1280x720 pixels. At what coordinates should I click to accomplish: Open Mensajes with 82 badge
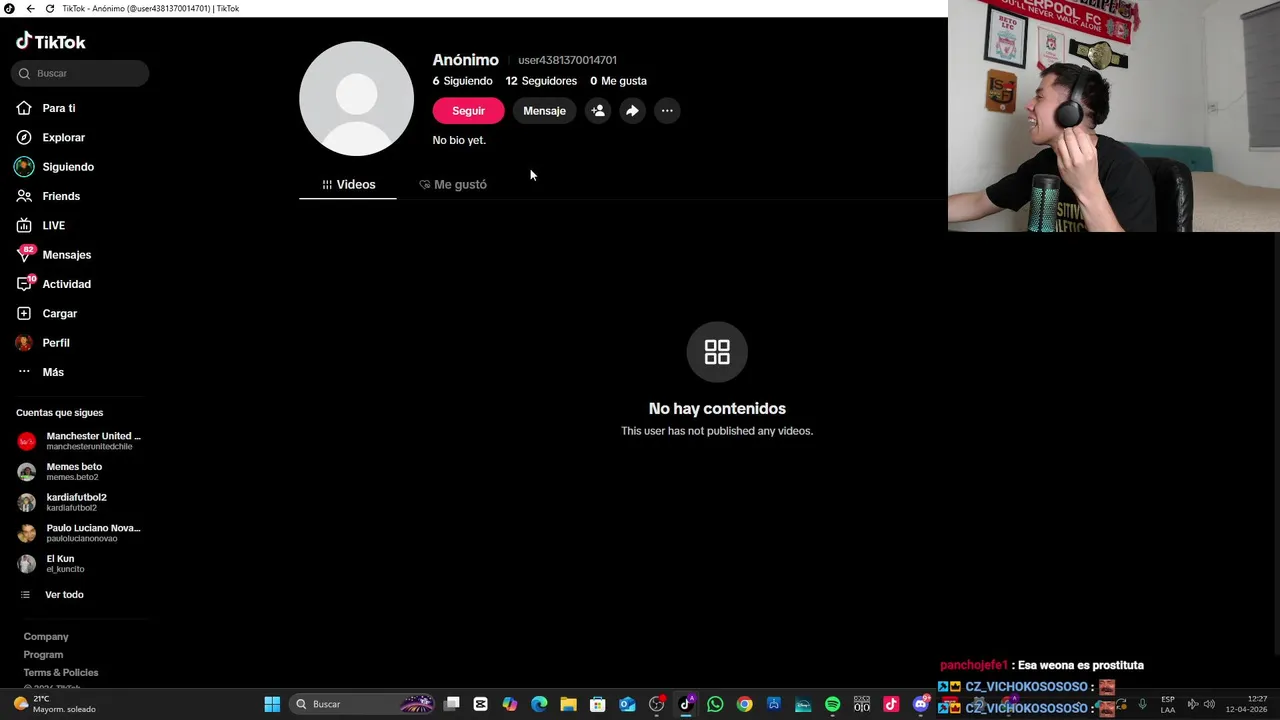(x=66, y=255)
